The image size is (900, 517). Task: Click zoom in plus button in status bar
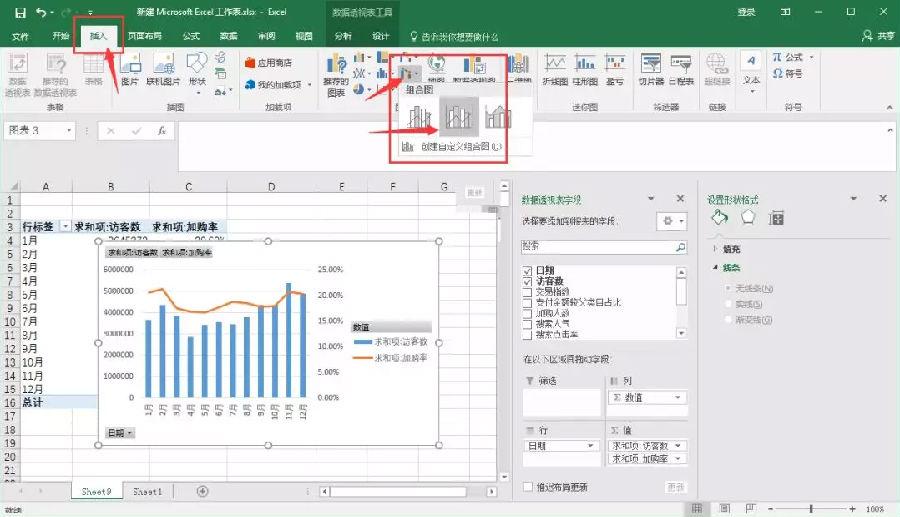[x=852, y=508]
